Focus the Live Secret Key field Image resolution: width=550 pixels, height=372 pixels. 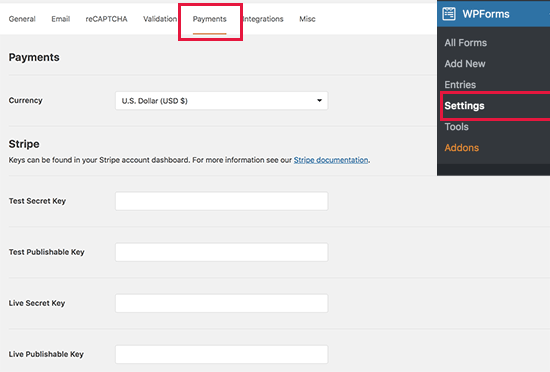(222, 303)
